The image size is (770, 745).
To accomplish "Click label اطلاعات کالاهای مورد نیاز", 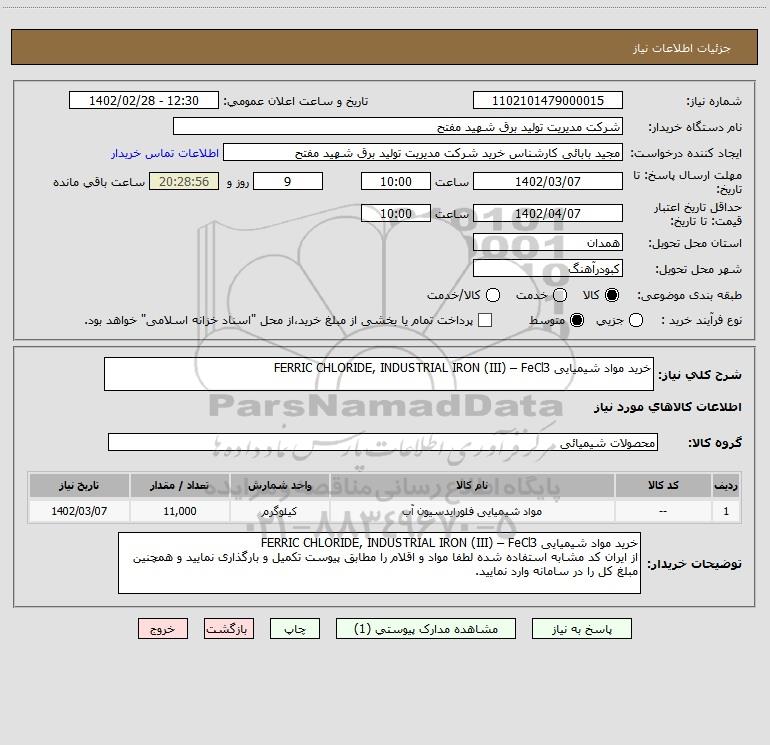I will pos(668,407).
